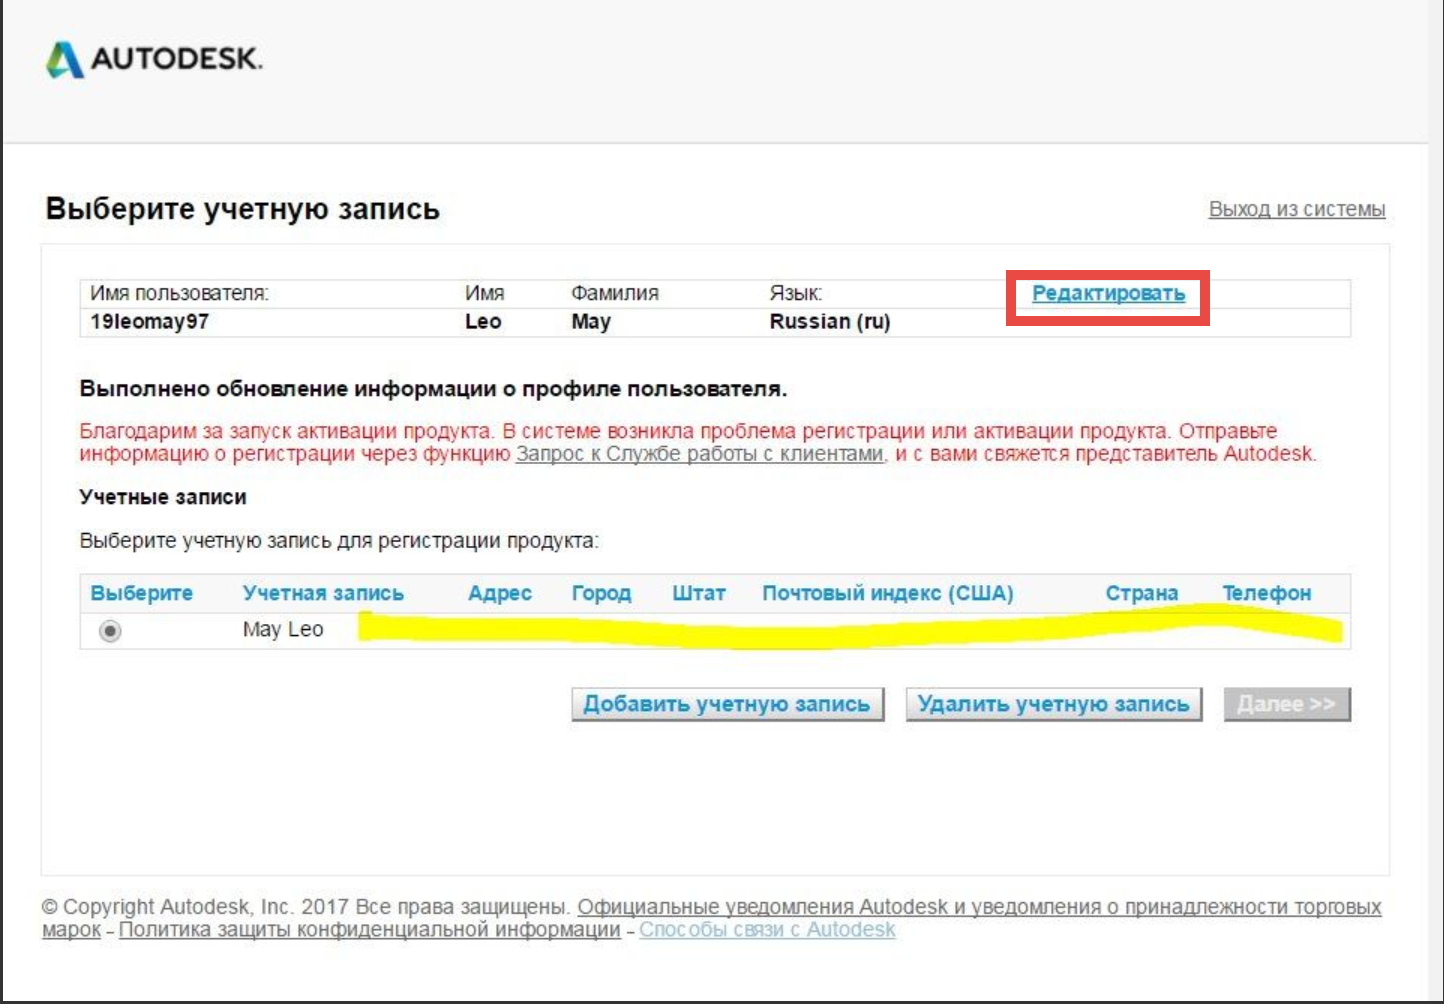Open Политика защиты конфиденциальной информации link
Viewport: 1444px width, 1004px height.
(370, 930)
